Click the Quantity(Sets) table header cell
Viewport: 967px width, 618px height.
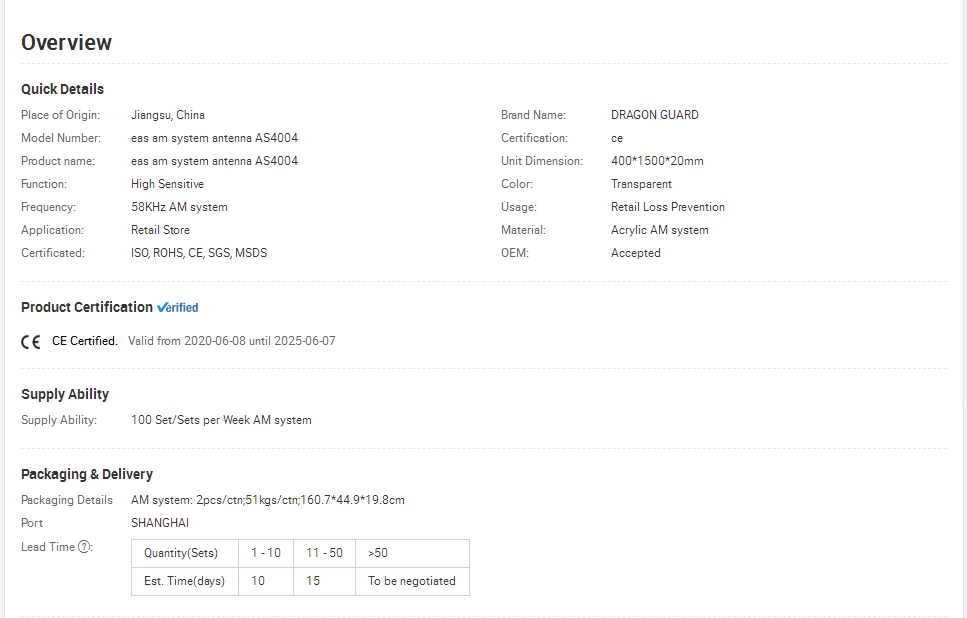pyautogui.click(x=185, y=553)
